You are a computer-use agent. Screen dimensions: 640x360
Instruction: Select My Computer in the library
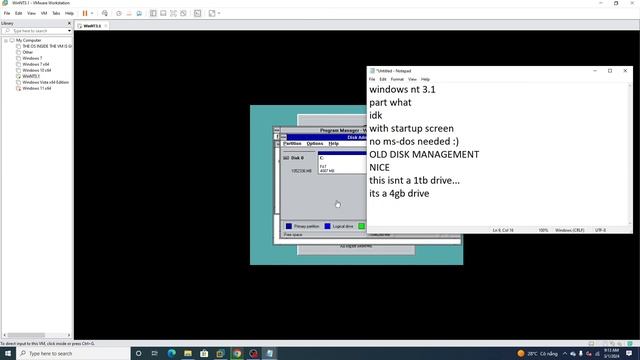29,40
